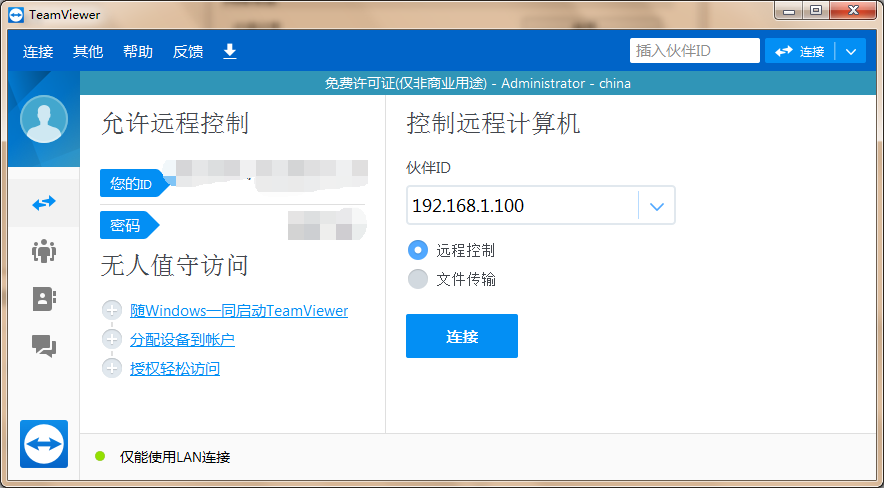Minimize the TeamViewer window
Image resolution: width=884 pixels, height=488 pixels.
(x=789, y=11)
